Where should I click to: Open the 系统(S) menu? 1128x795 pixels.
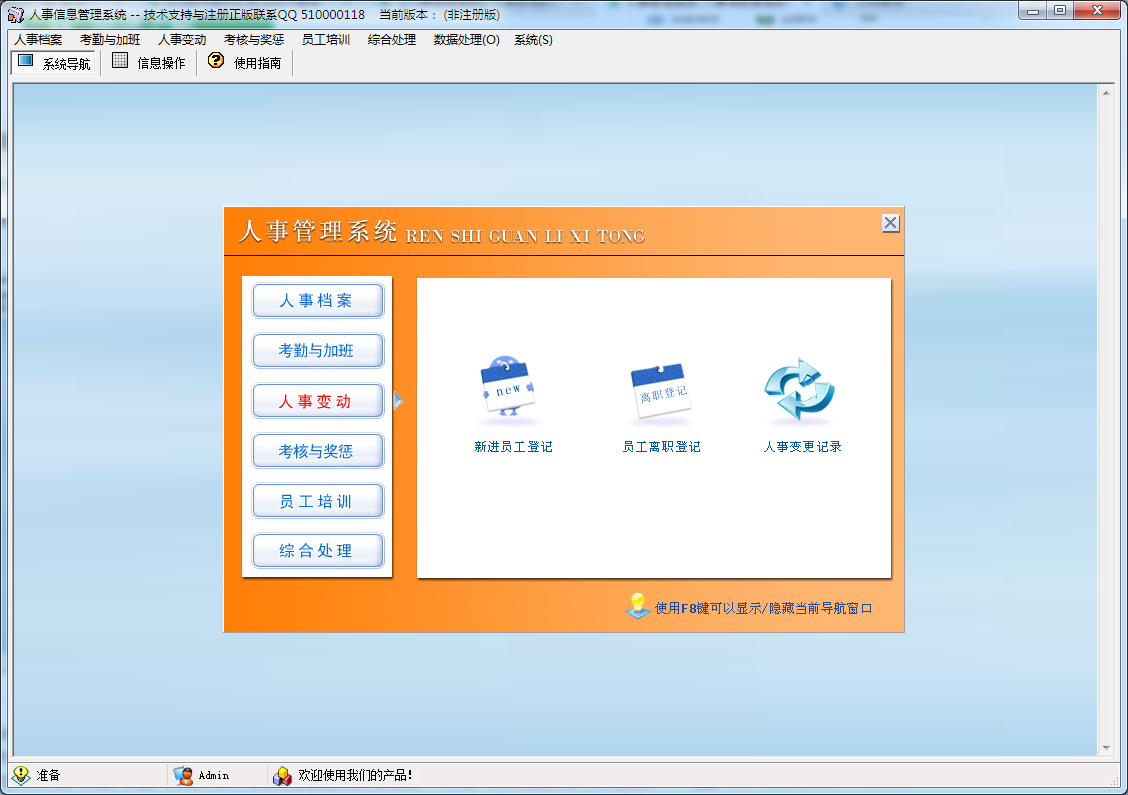533,40
